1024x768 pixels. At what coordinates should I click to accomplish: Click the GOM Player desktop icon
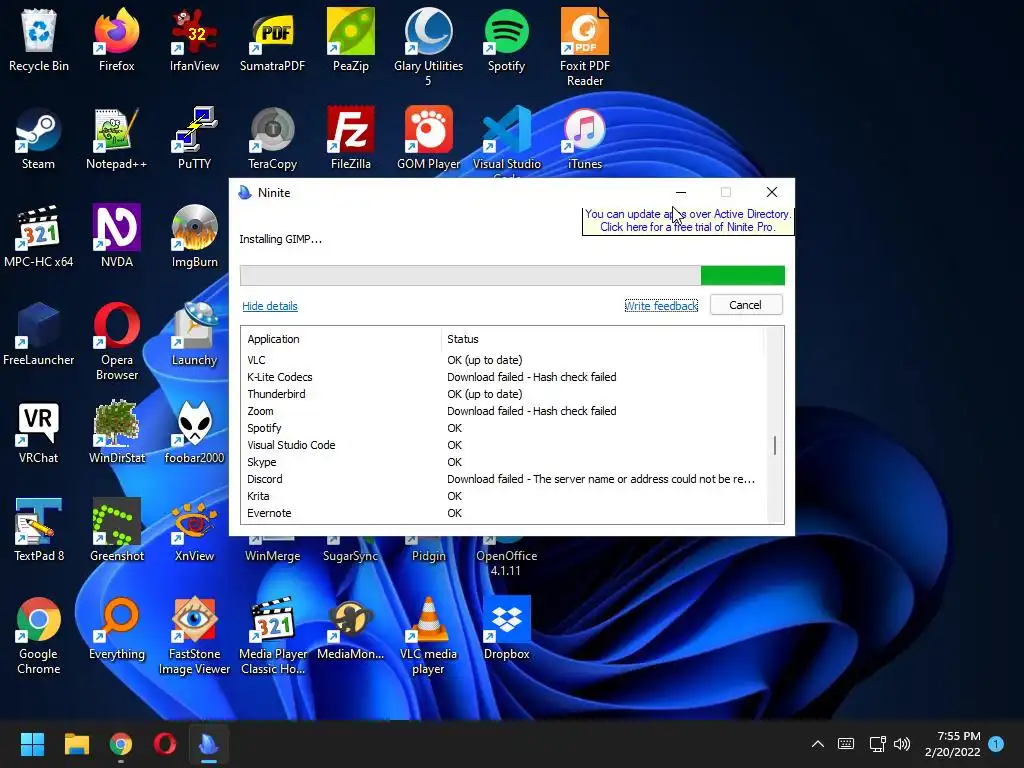click(x=428, y=138)
